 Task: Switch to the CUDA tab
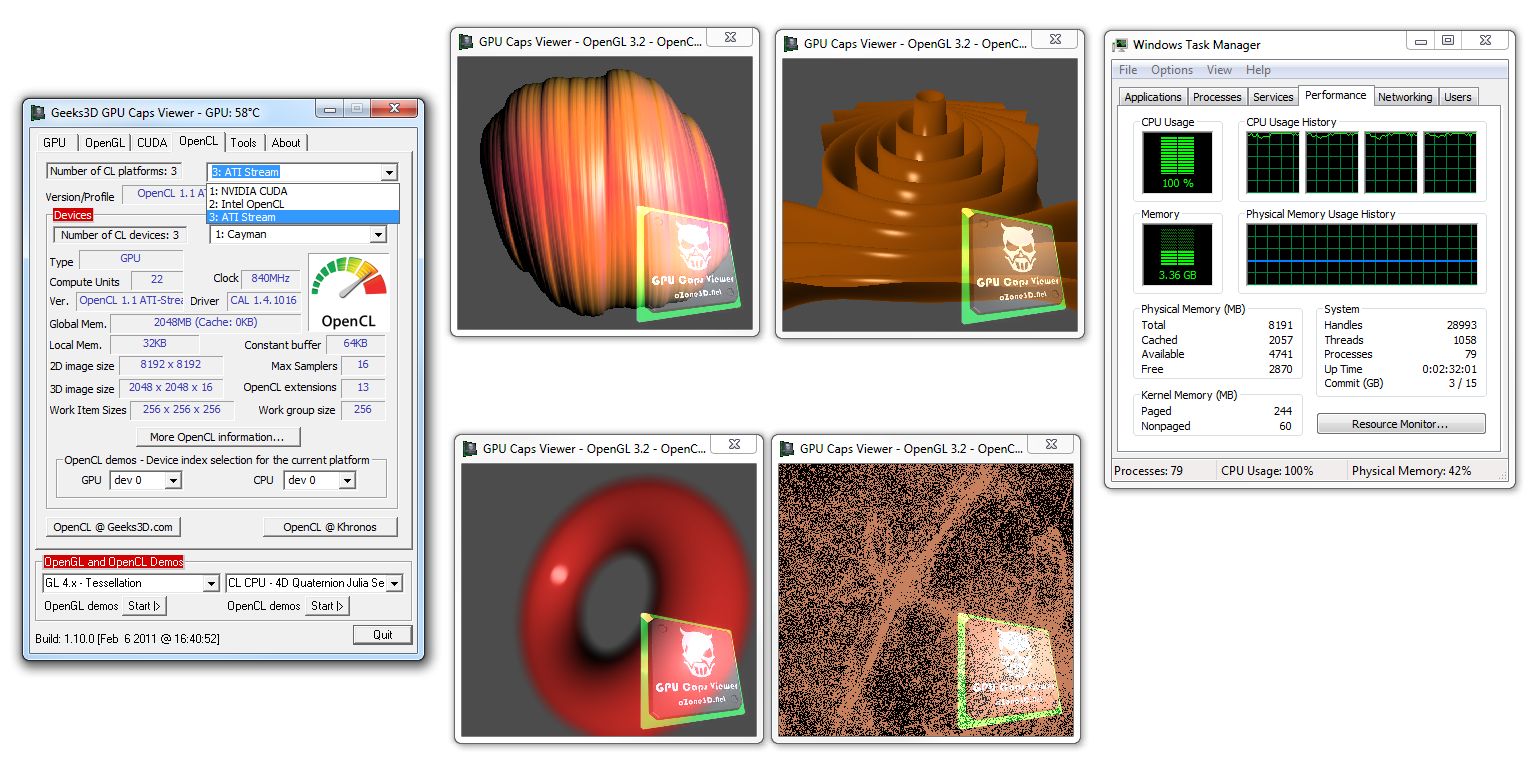[152, 143]
